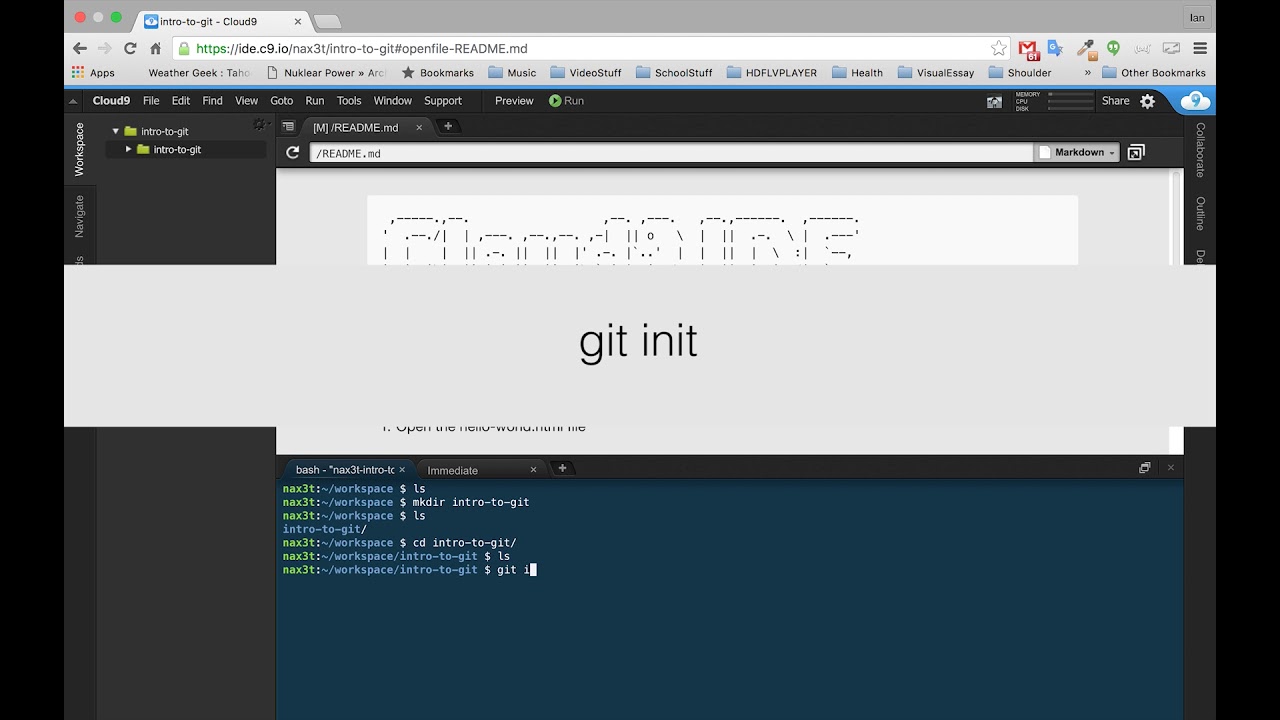Open a new editor tab with plus

448,126
